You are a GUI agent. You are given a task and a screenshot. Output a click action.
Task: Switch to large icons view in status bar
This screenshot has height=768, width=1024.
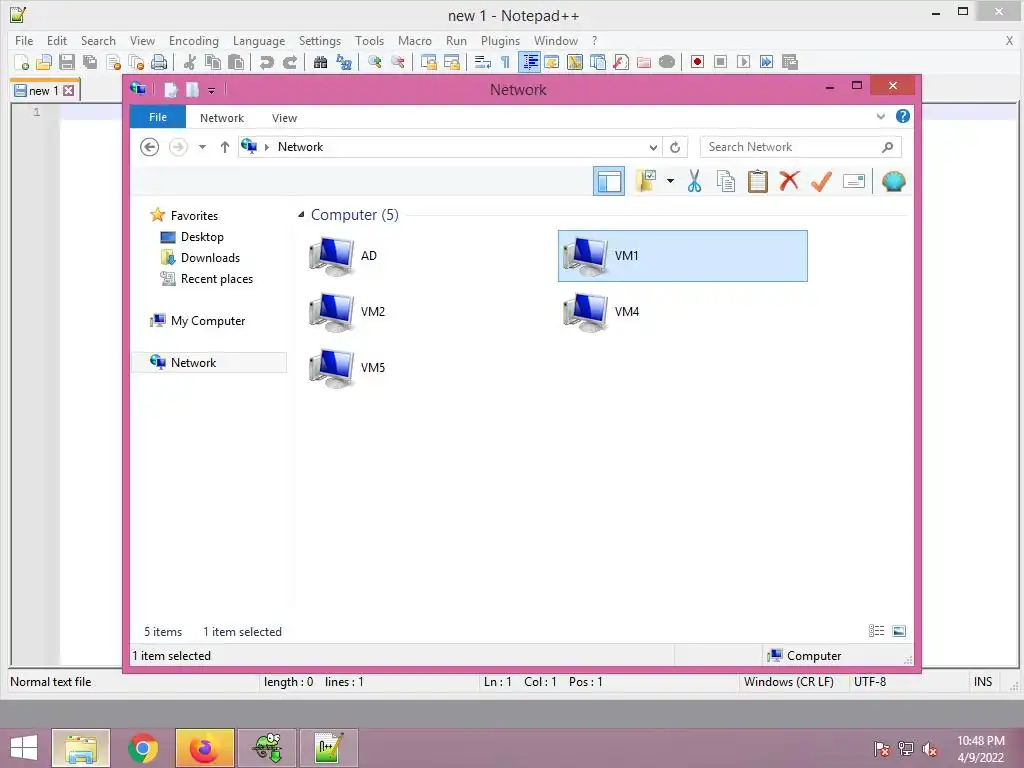point(899,631)
